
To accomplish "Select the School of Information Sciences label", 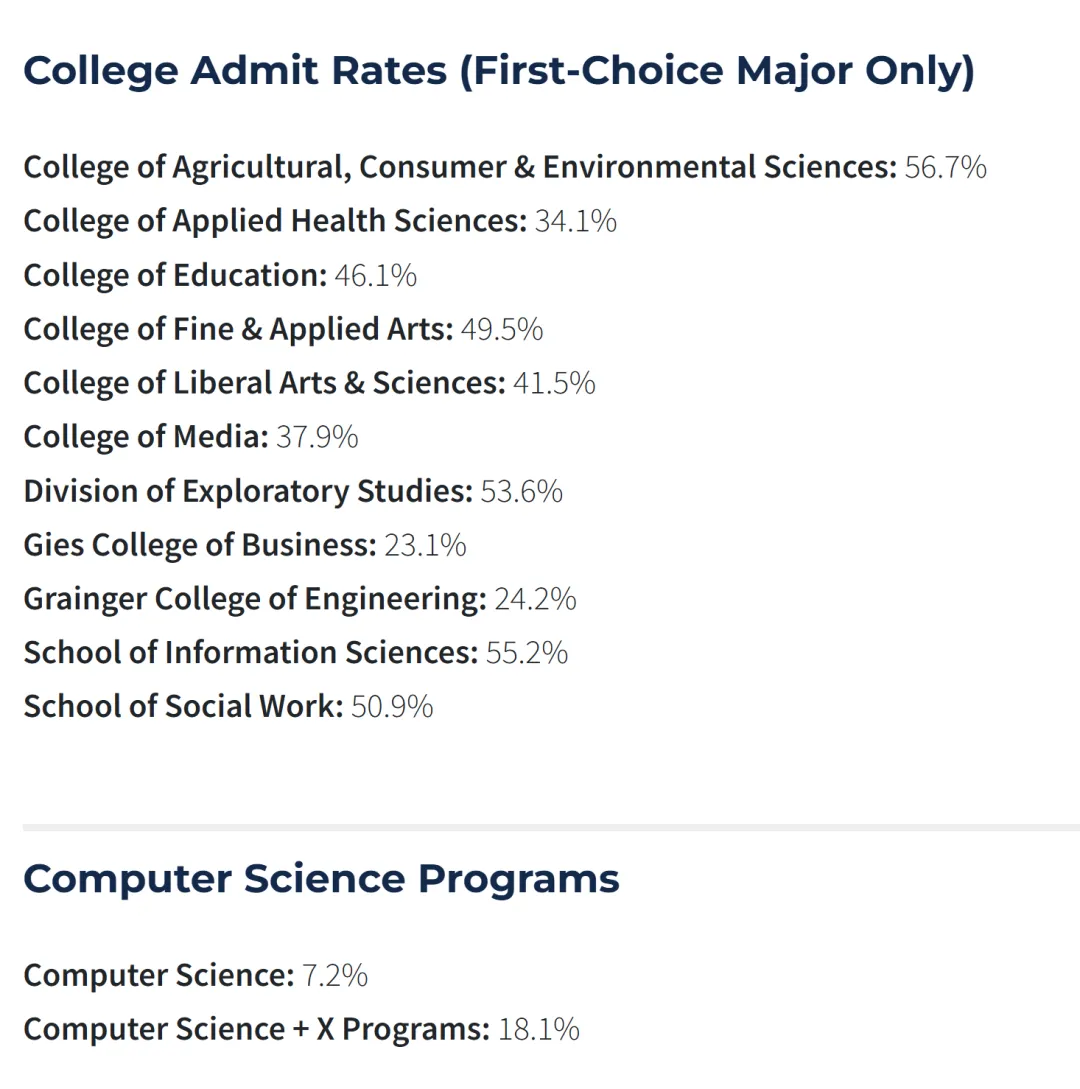I will (250, 653).
